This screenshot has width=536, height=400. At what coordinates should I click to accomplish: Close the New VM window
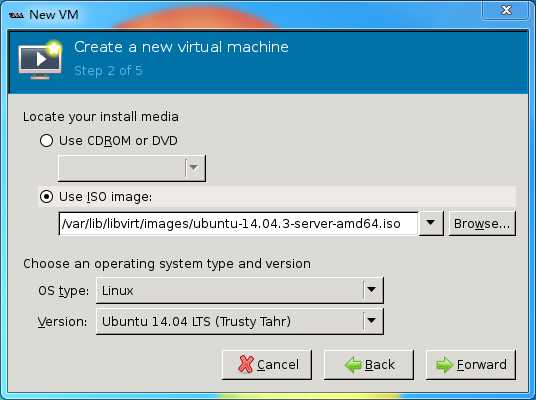click(x=506, y=10)
